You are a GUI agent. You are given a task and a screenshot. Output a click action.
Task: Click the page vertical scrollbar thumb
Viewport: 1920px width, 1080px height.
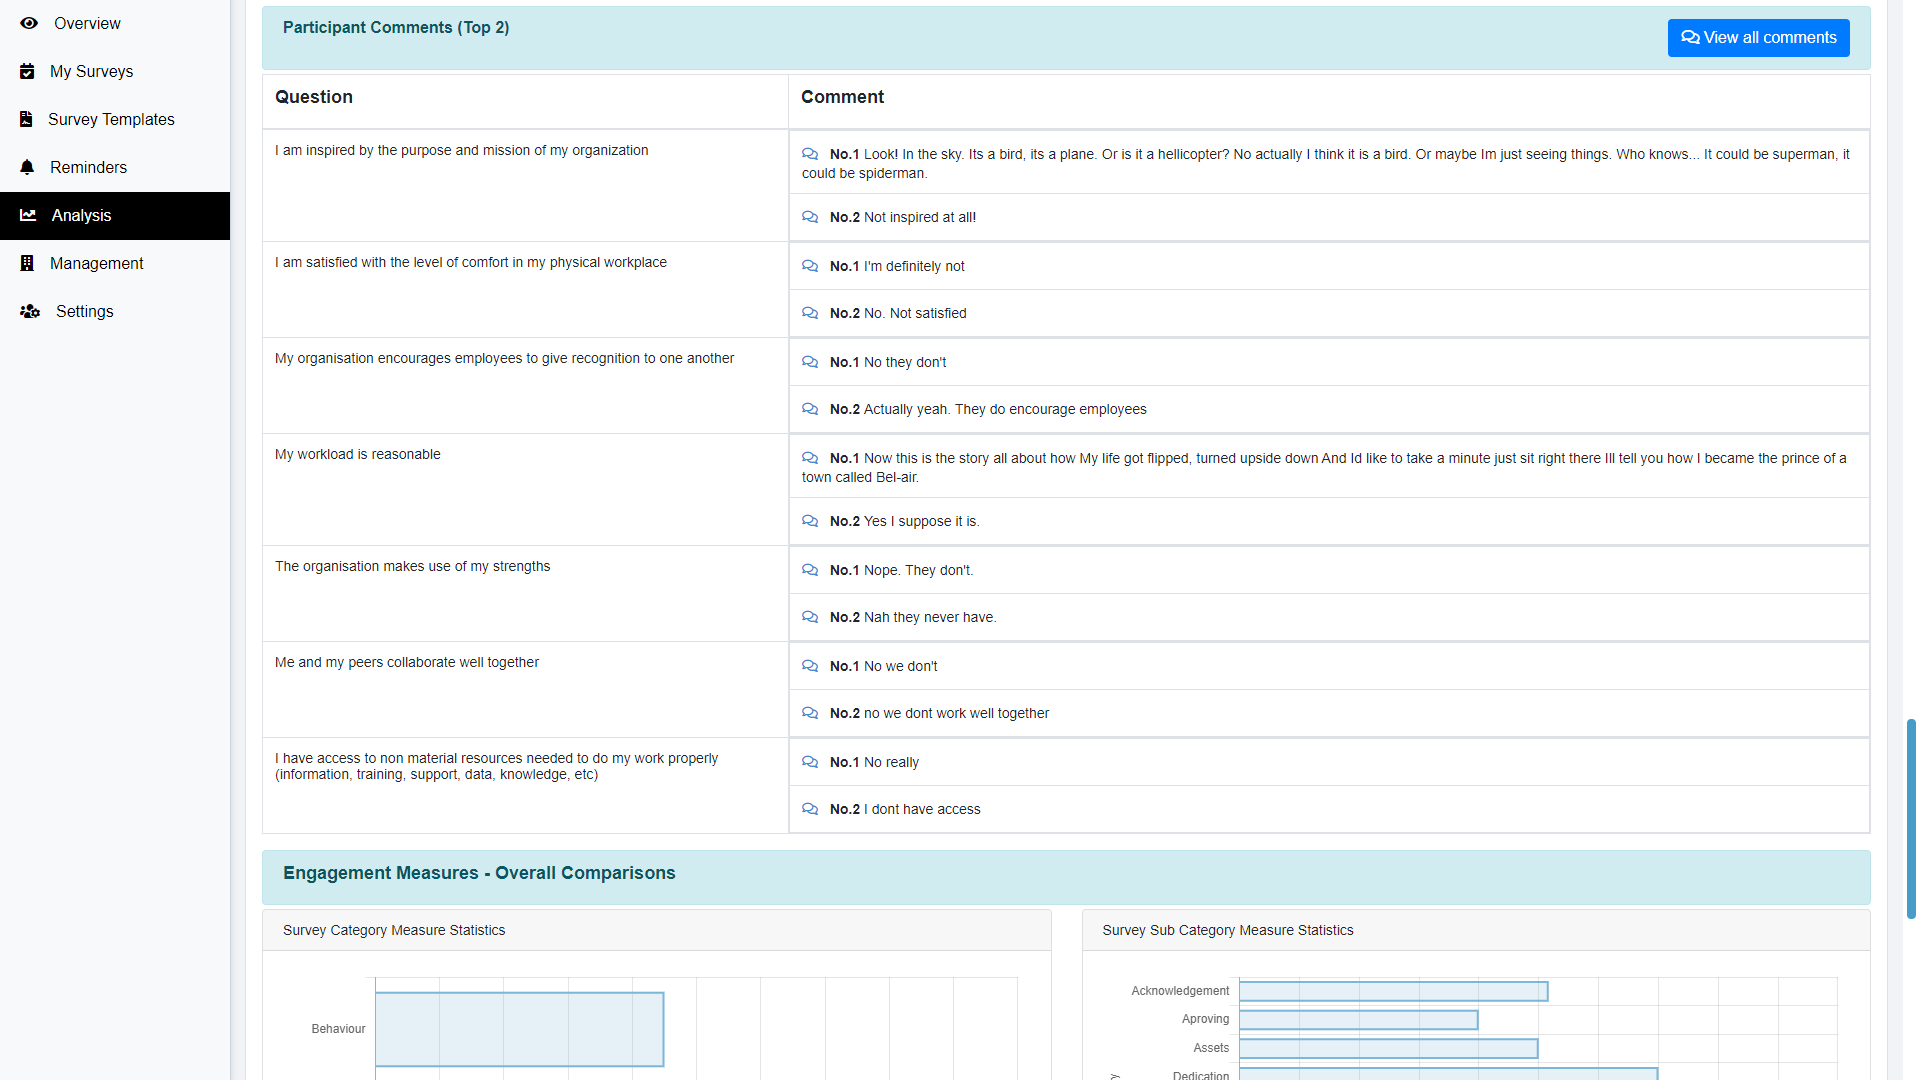[1911, 818]
